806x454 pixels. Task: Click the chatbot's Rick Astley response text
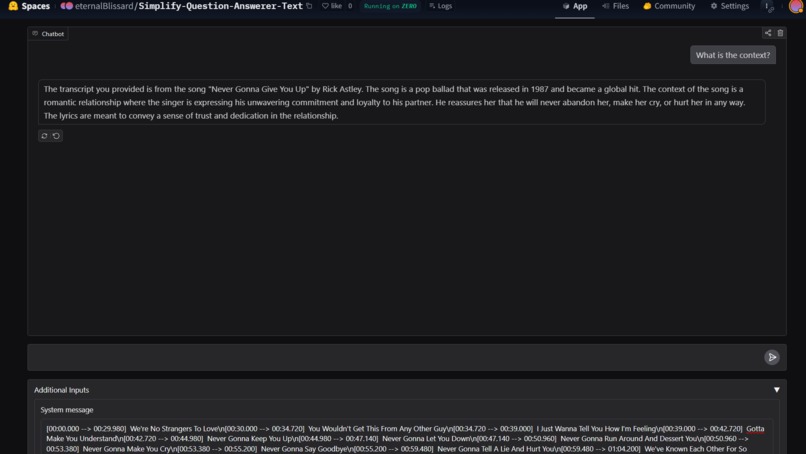(x=401, y=102)
